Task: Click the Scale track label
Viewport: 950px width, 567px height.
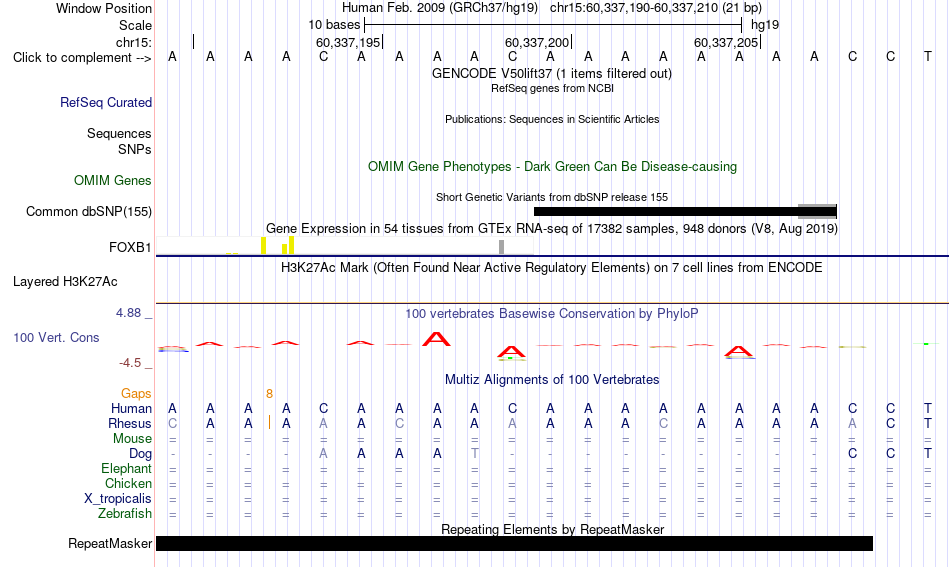Action: pos(135,25)
